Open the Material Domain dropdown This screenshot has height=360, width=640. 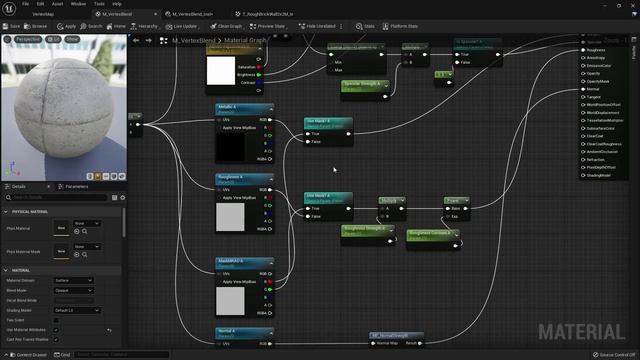tap(74, 280)
